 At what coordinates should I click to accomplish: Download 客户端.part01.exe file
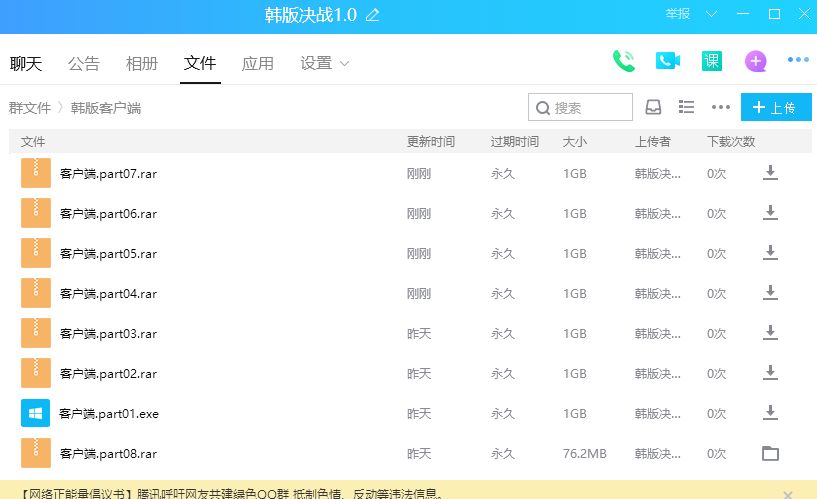point(770,413)
